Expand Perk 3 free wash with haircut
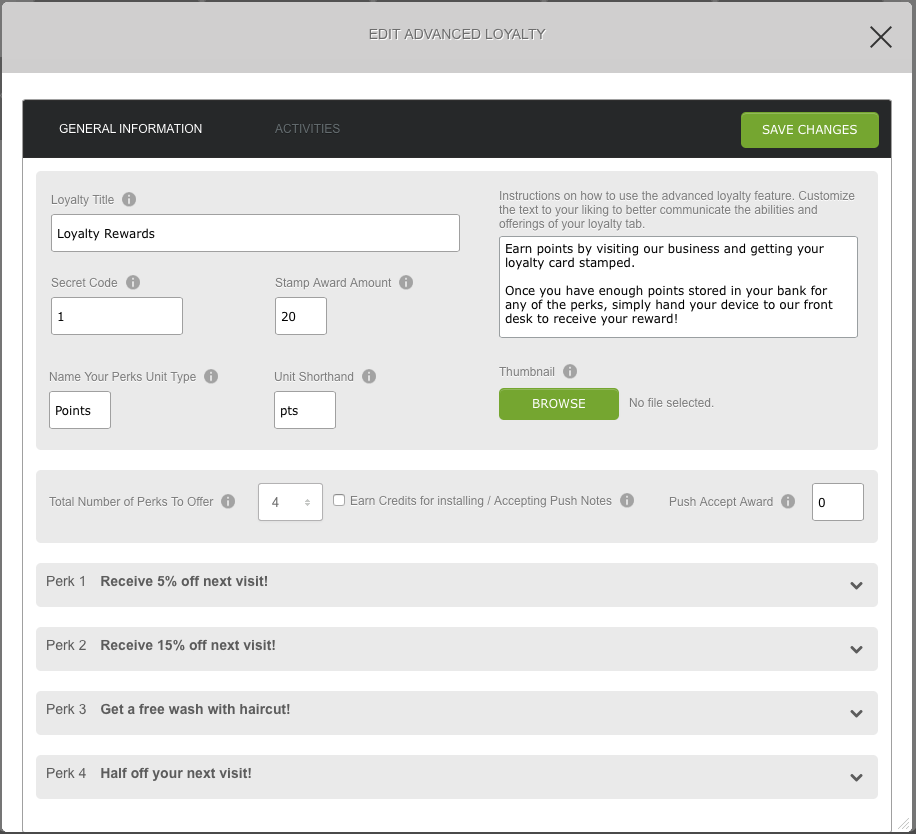The height and width of the screenshot is (834, 916). point(856,713)
